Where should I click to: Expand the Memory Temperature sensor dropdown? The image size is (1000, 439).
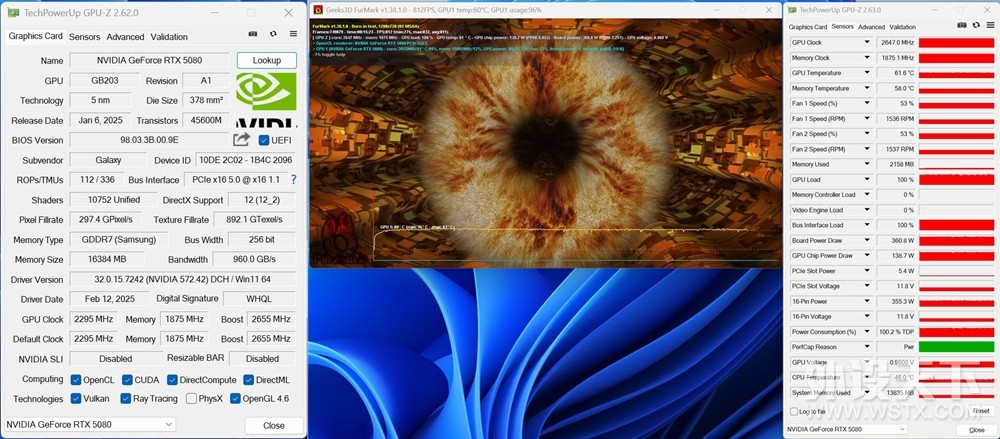click(867, 89)
